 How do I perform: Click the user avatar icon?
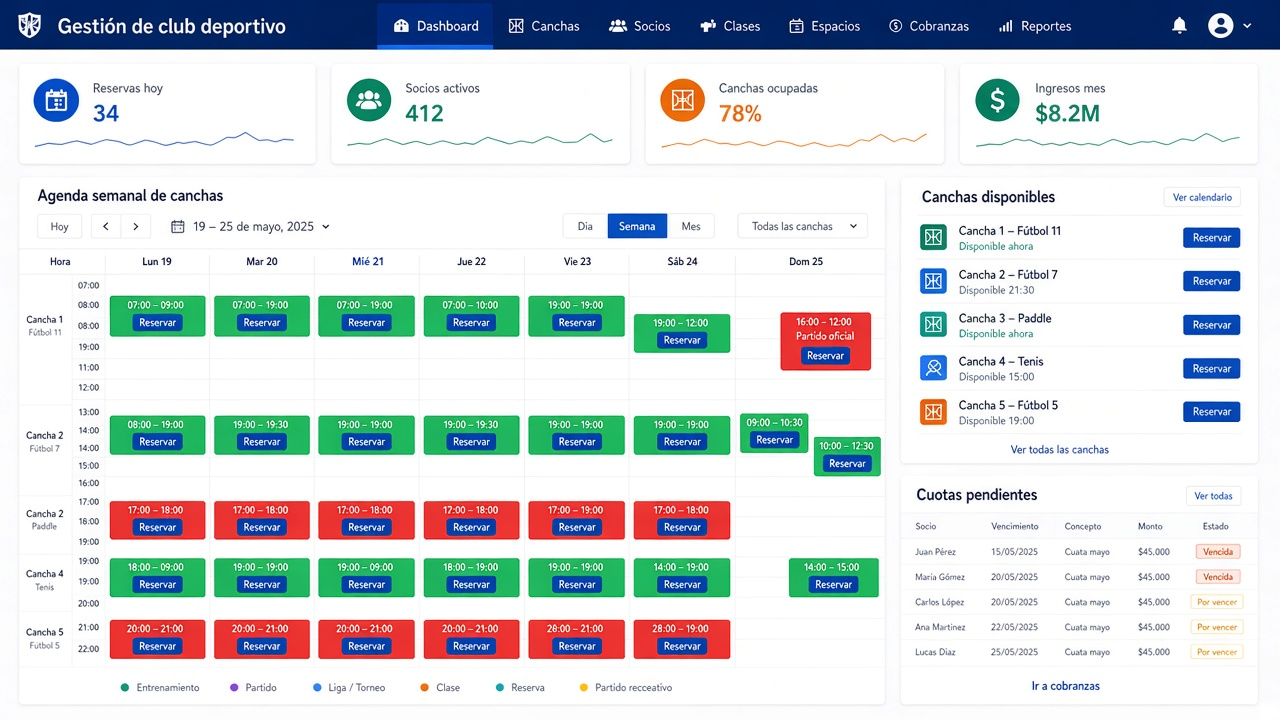point(1220,26)
